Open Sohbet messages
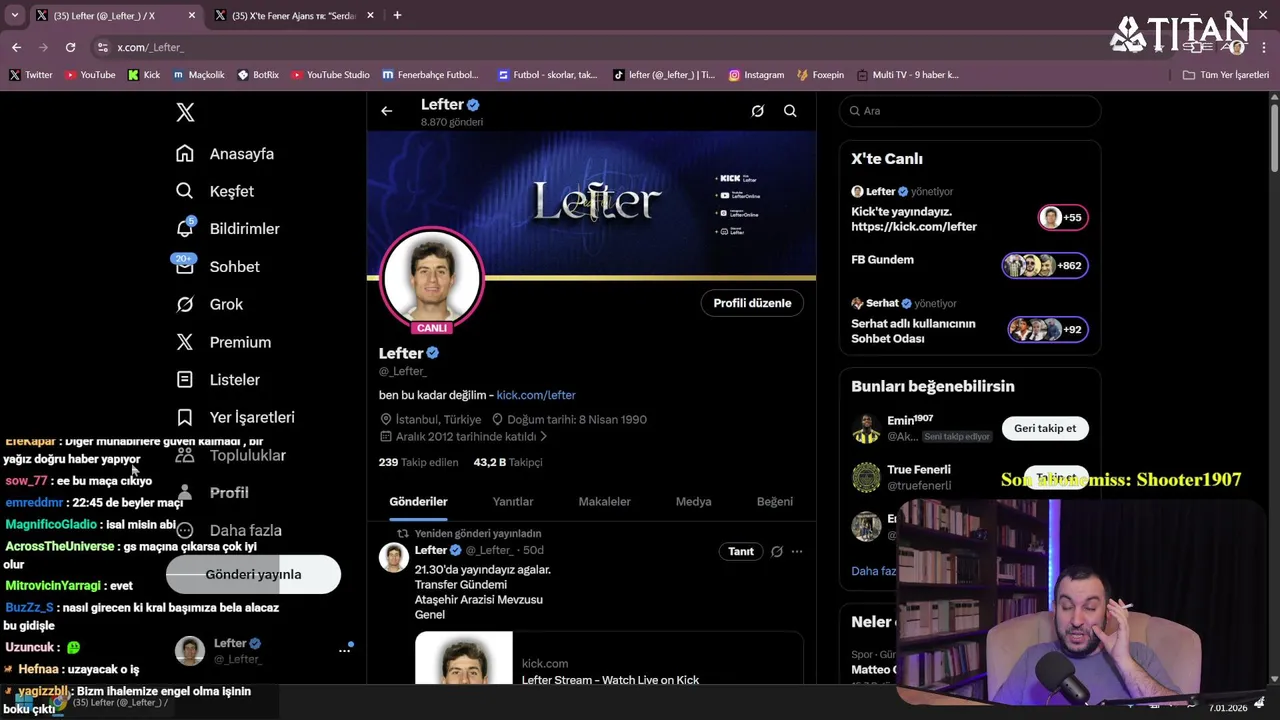Viewport: 1280px width, 720px height. point(217,267)
